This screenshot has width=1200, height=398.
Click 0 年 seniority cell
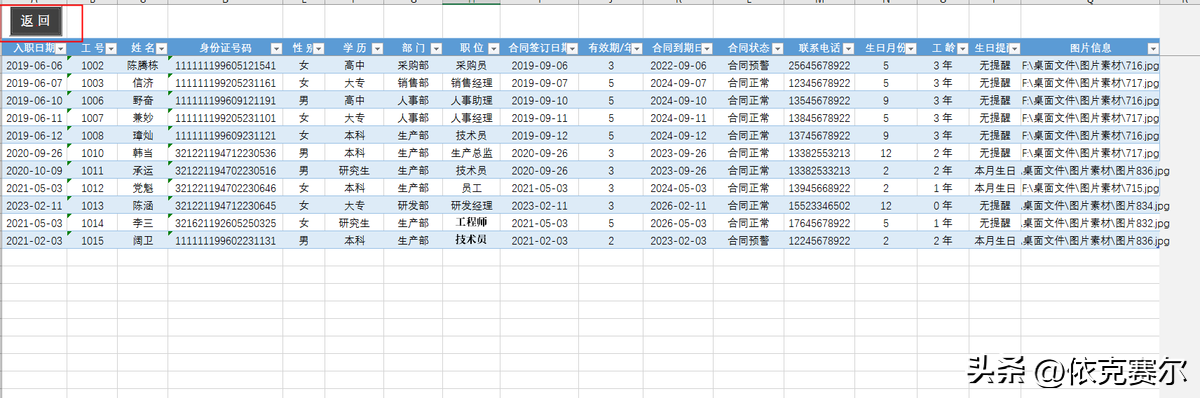coord(942,205)
